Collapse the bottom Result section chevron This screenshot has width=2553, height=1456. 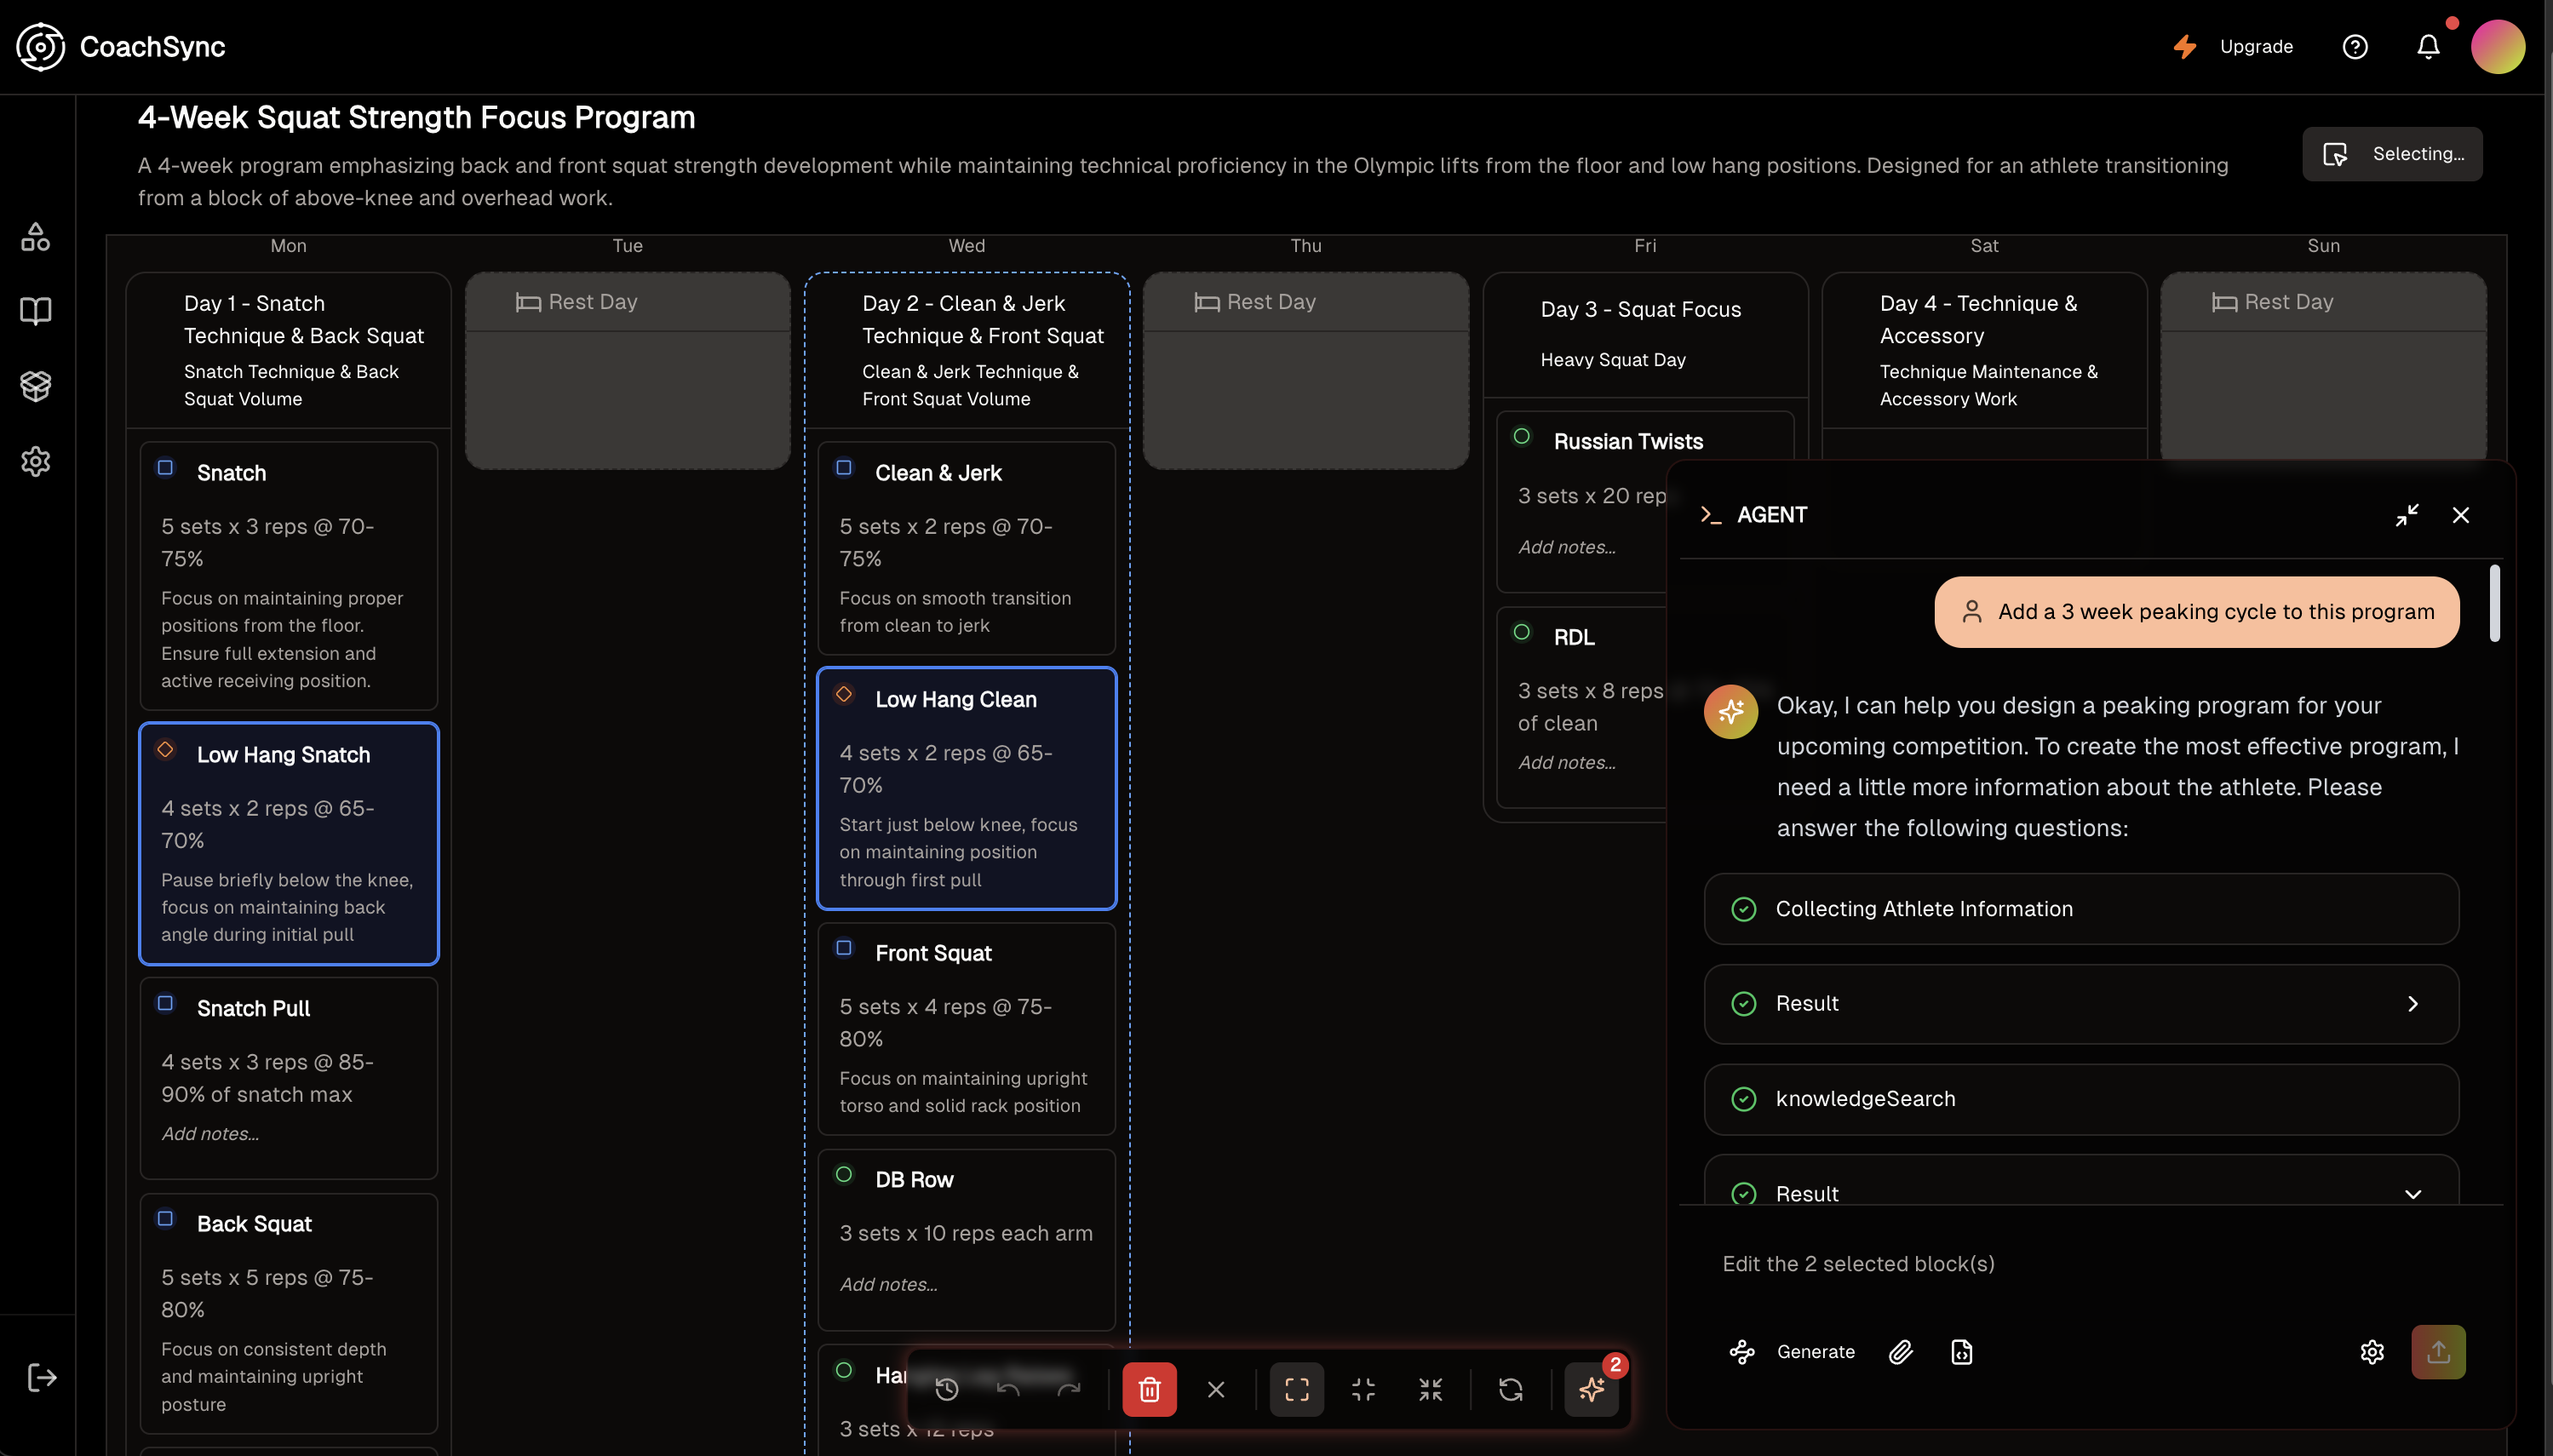2414,1193
